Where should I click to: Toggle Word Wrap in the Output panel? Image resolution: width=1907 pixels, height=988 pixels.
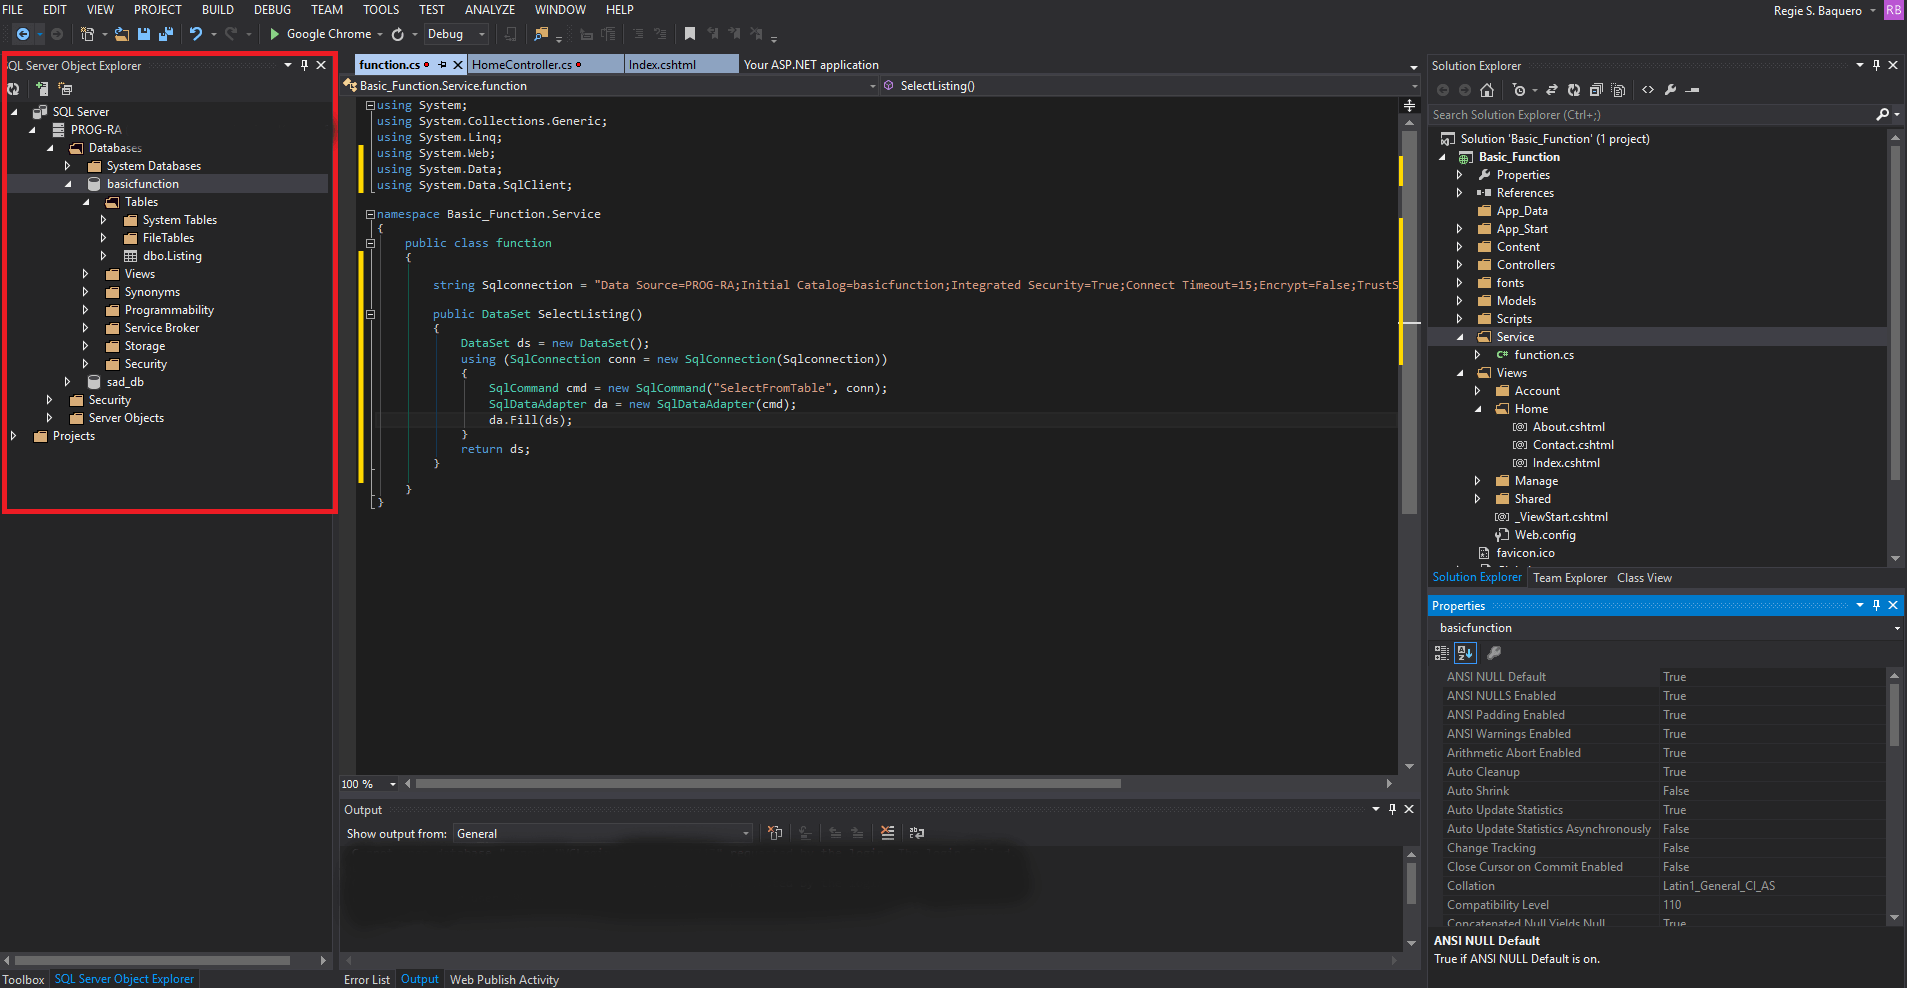917,833
